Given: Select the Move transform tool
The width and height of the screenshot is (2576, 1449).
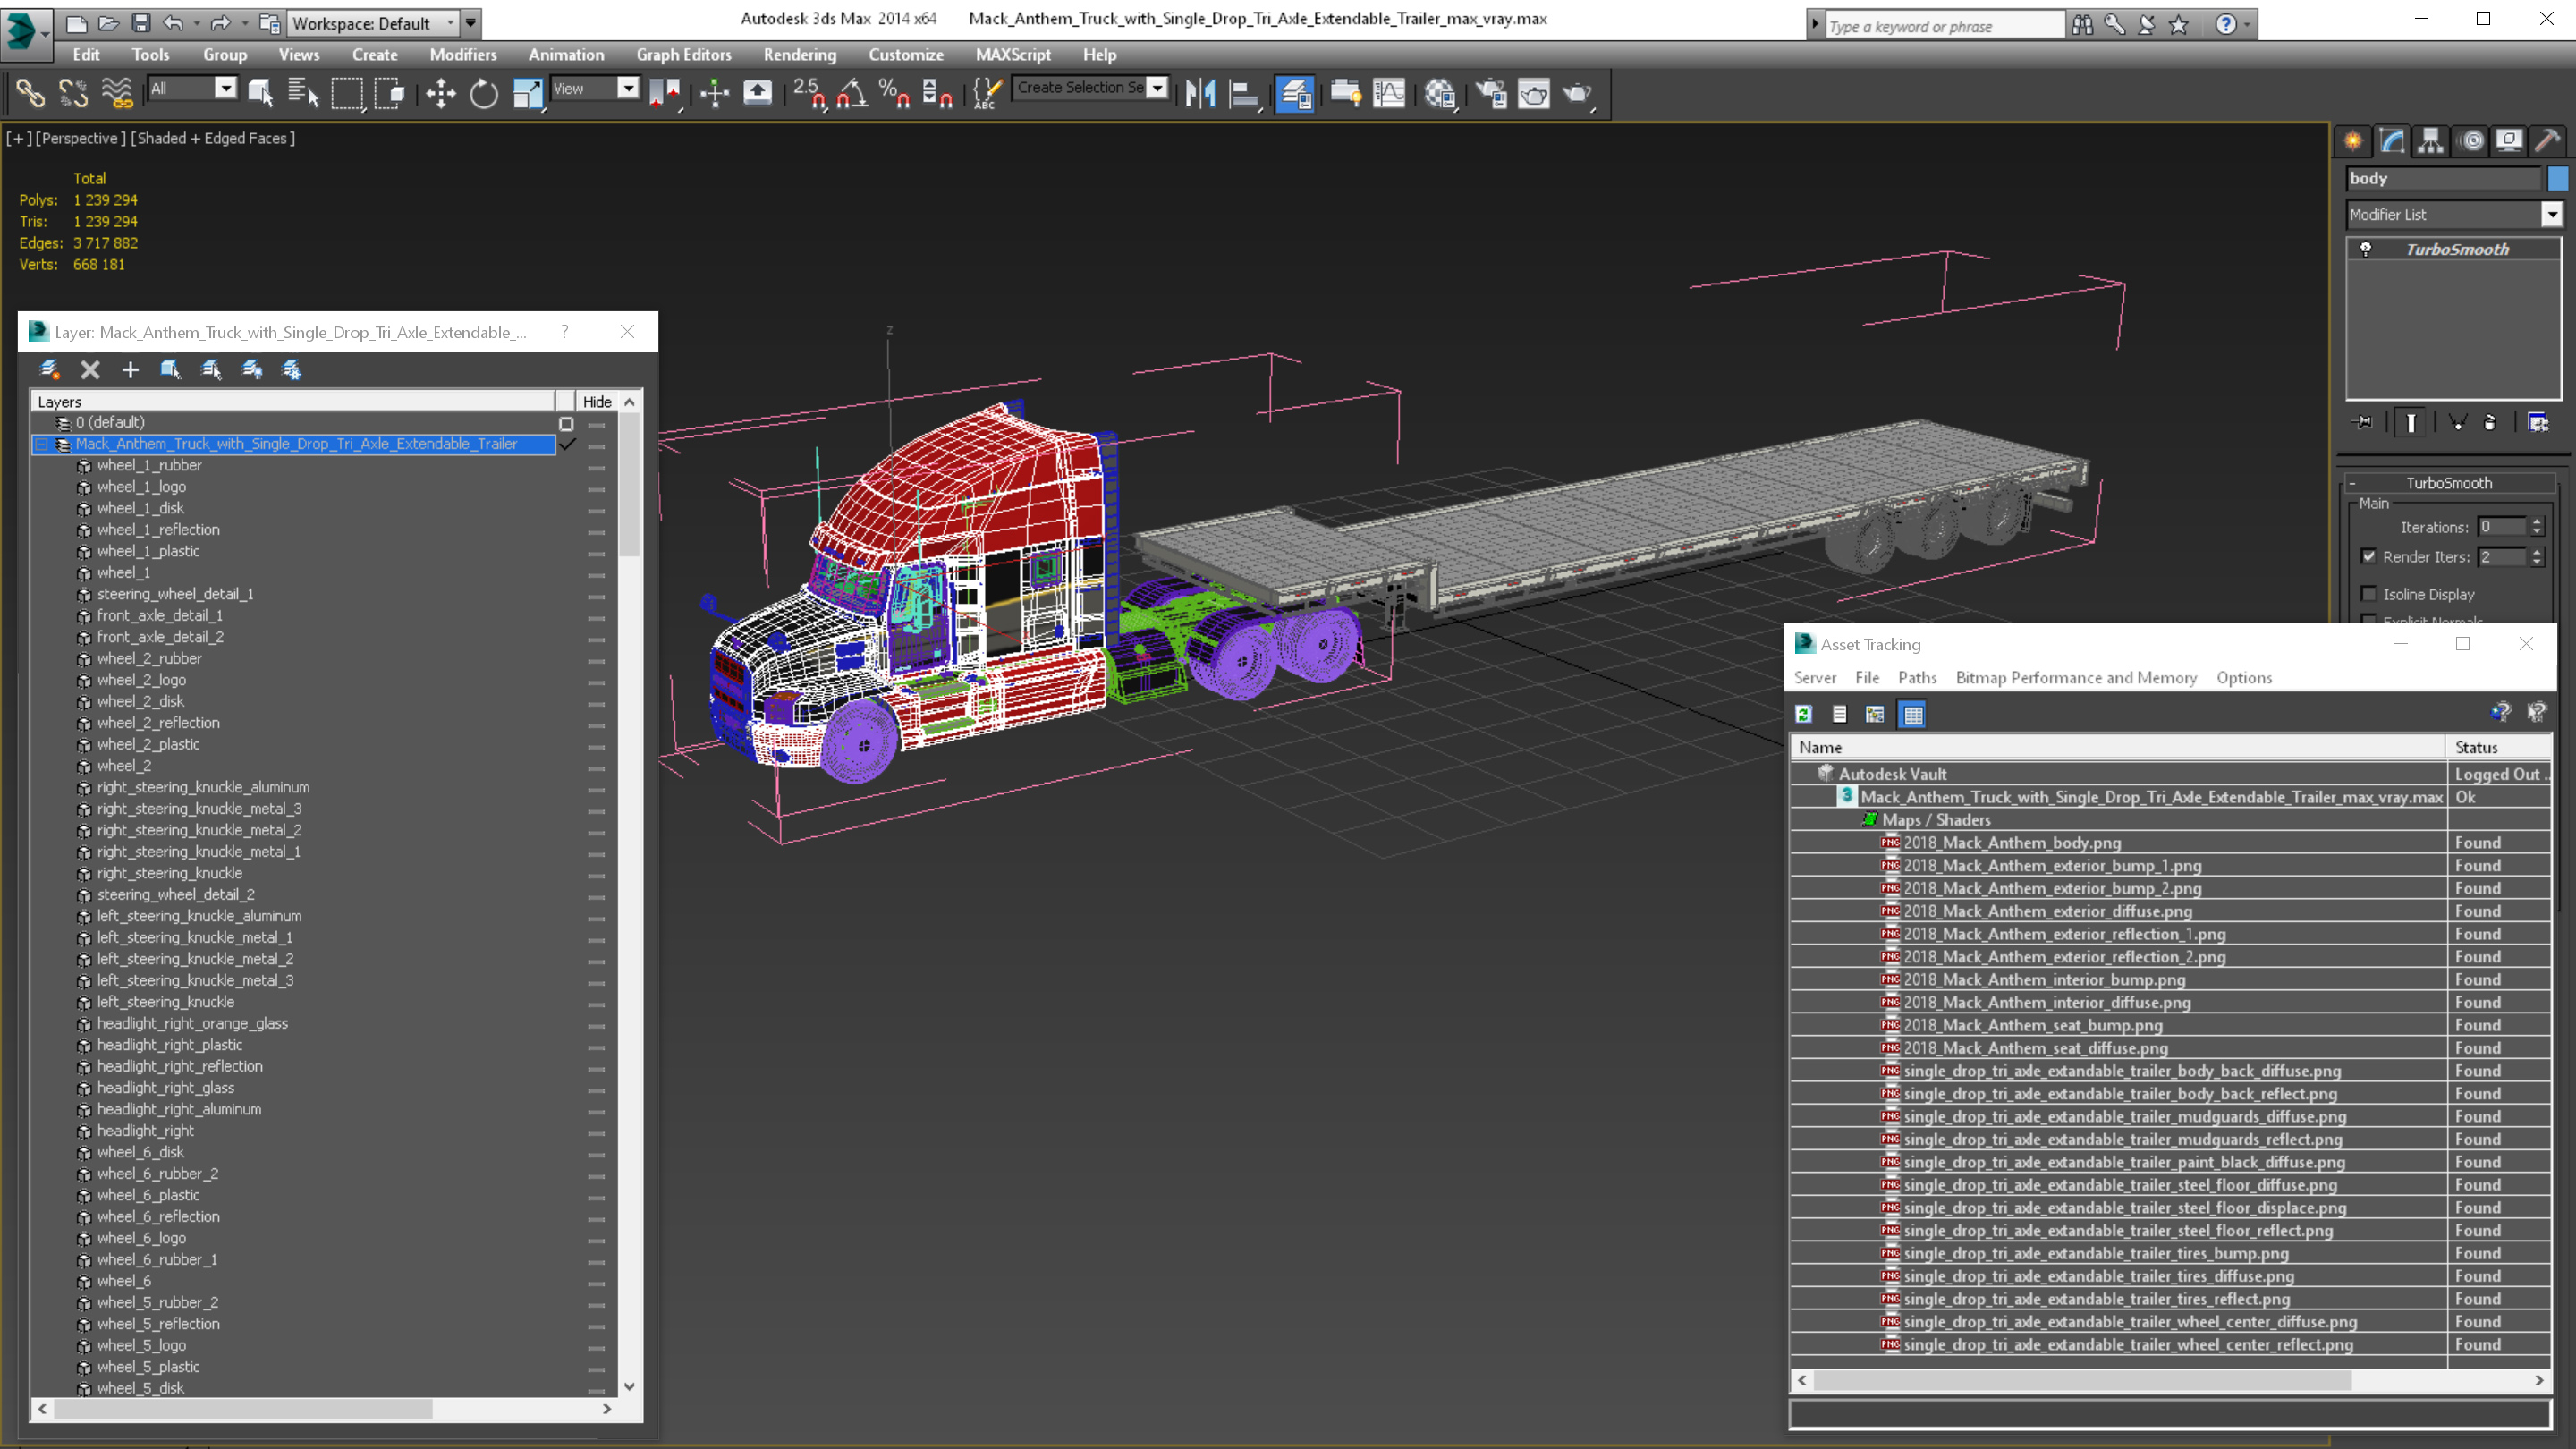Looking at the screenshot, I should (440, 93).
